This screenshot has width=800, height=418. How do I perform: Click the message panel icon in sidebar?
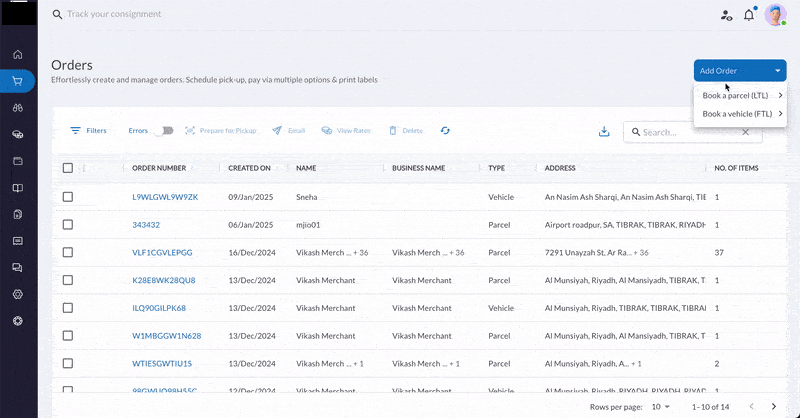(18, 241)
